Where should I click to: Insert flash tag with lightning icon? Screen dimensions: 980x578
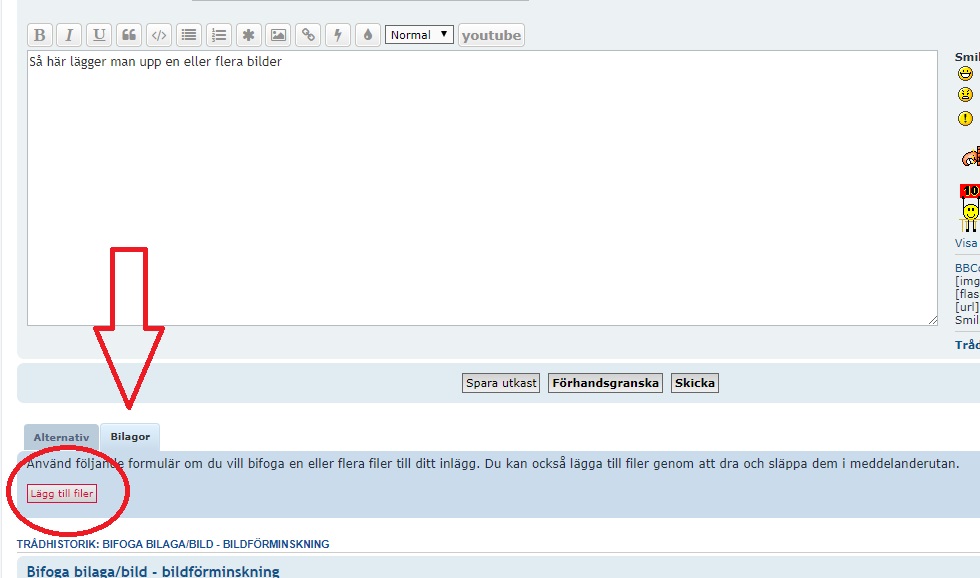pos(338,35)
